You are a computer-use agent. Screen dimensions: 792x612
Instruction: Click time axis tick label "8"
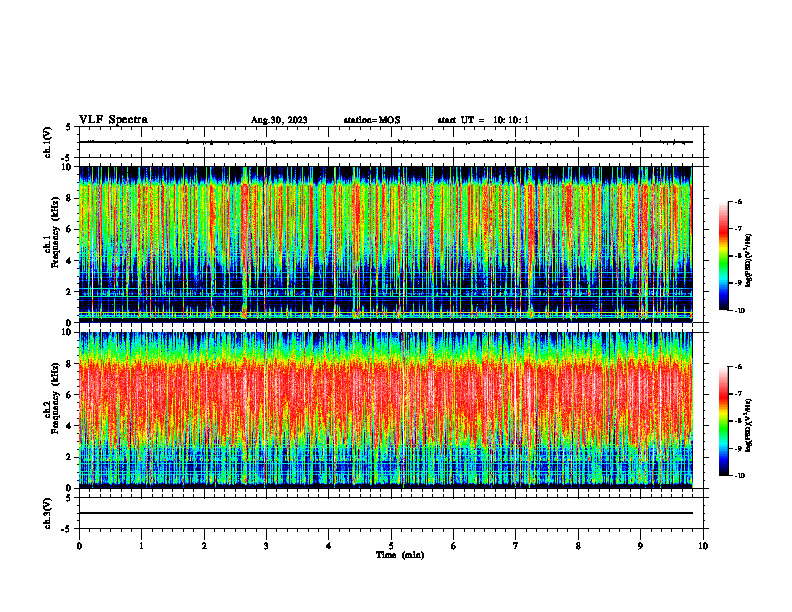[578, 546]
